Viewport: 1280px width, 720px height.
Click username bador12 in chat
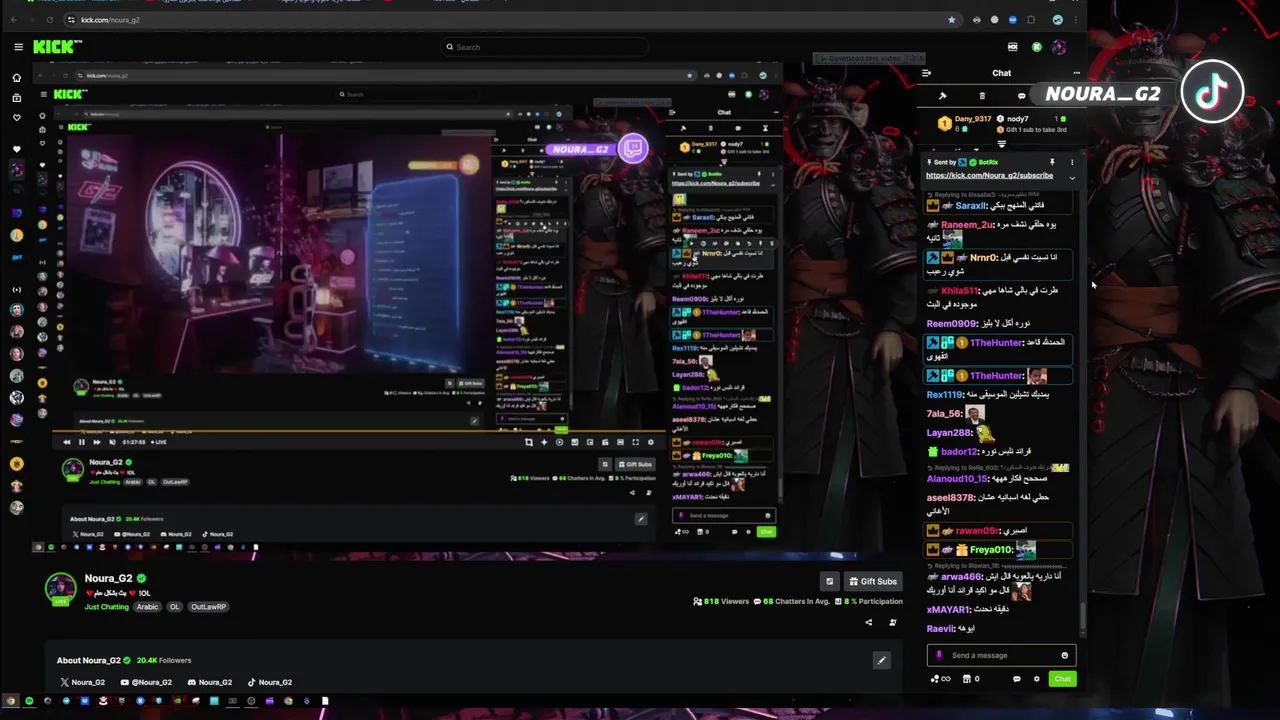click(960, 452)
